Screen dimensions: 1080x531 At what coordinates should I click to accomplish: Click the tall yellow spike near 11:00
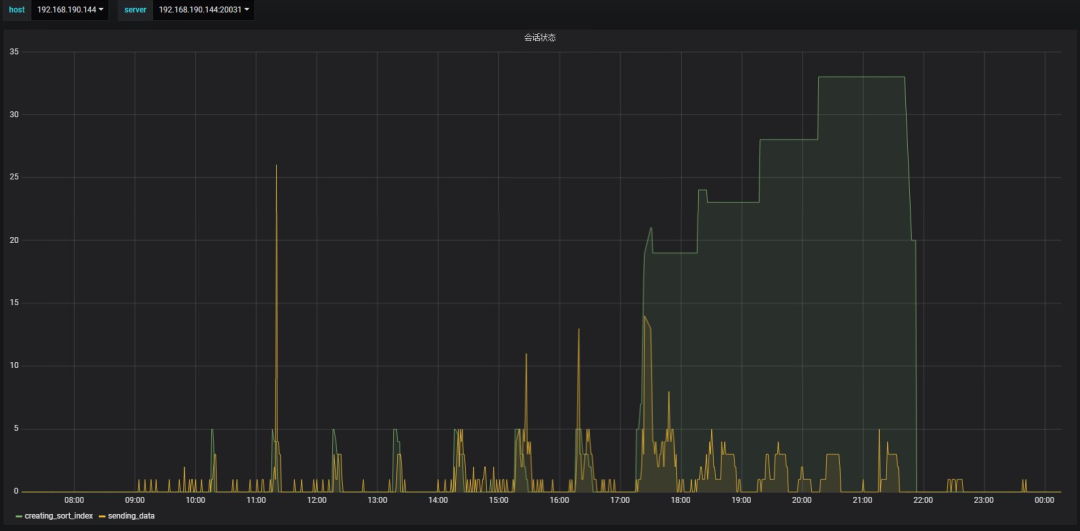pyautogui.click(x=276, y=170)
